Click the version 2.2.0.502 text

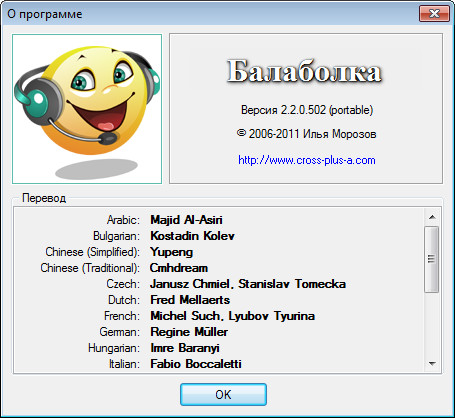pyautogui.click(x=307, y=110)
